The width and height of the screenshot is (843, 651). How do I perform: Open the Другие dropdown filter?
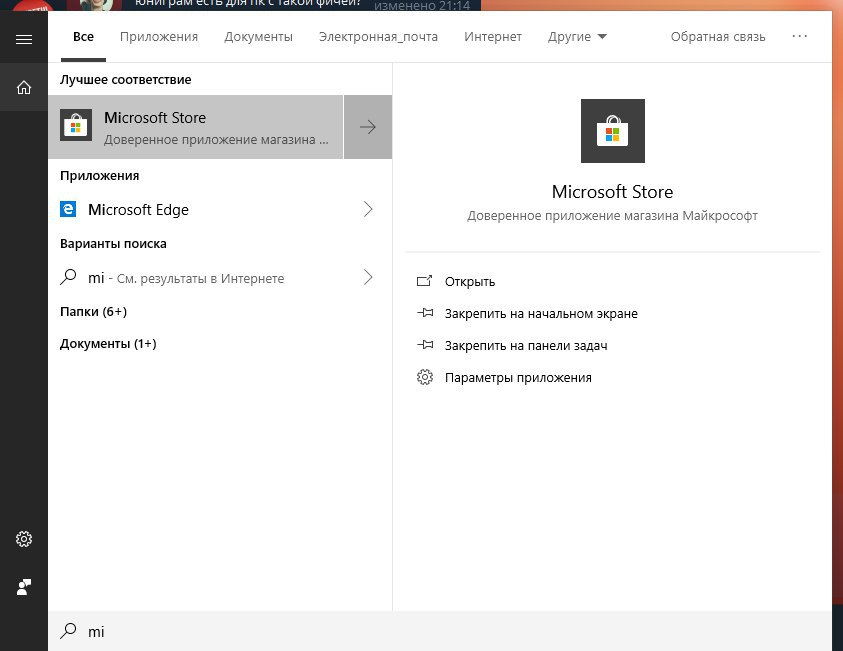click(x=577, y=37)
